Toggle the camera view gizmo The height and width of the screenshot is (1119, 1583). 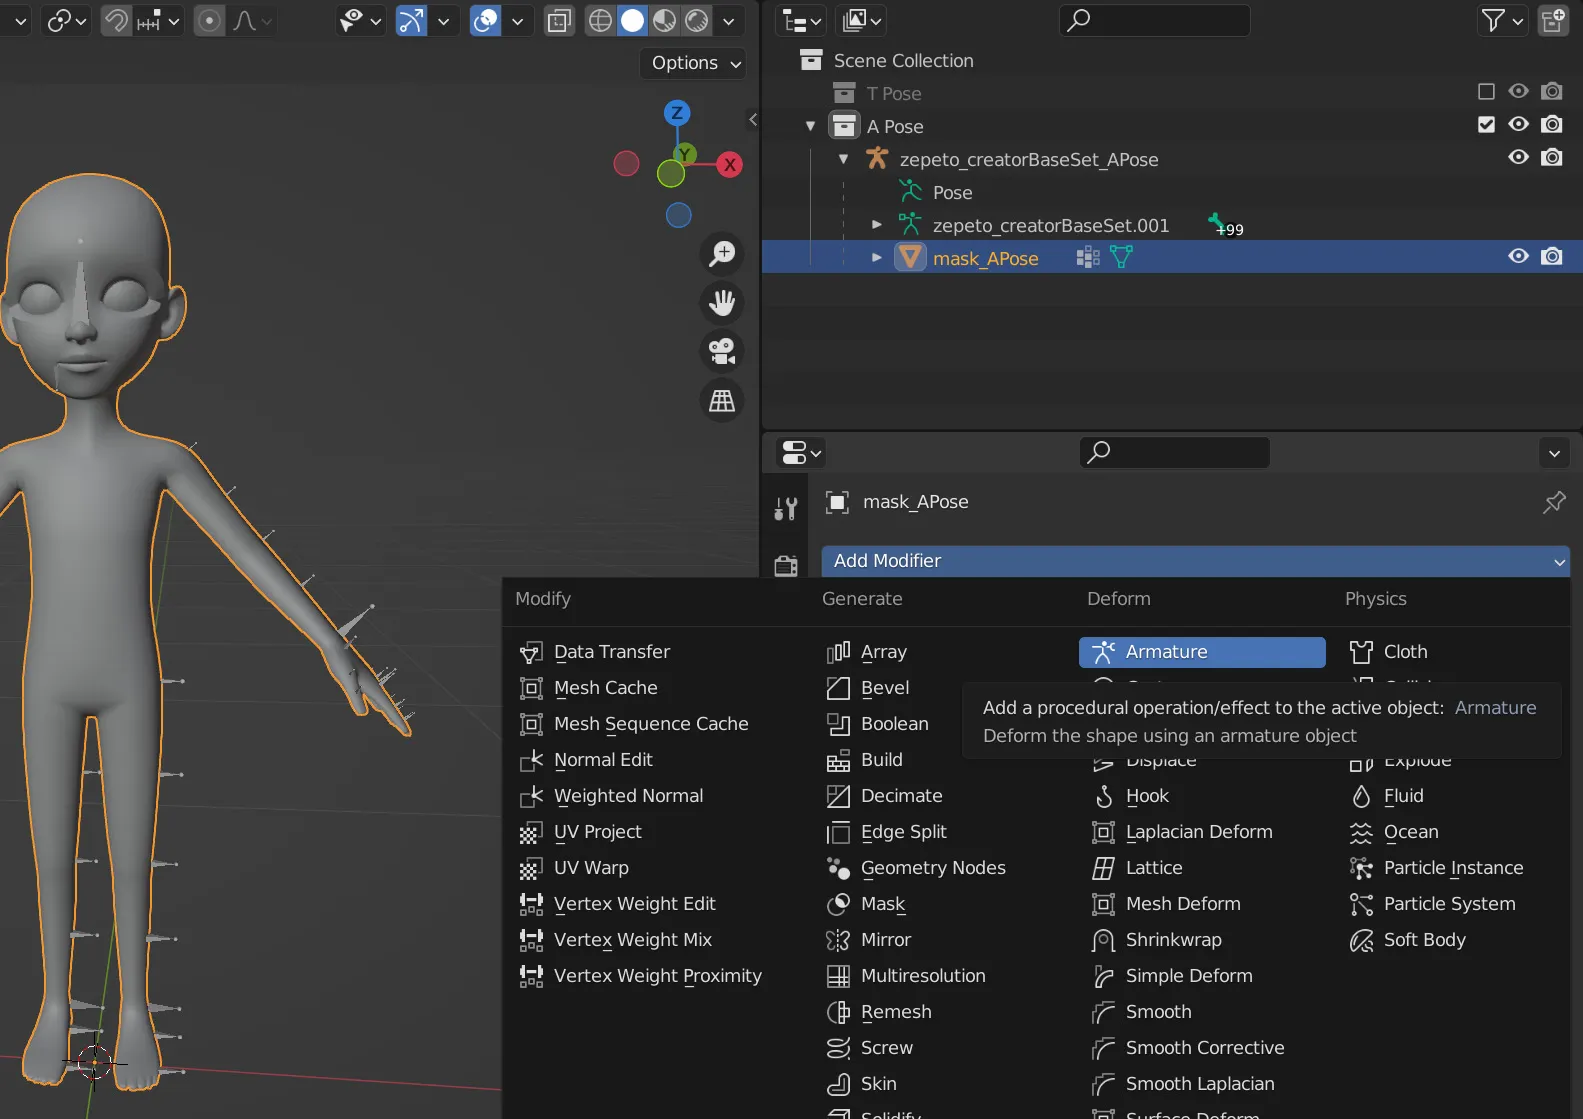[722, 351]
